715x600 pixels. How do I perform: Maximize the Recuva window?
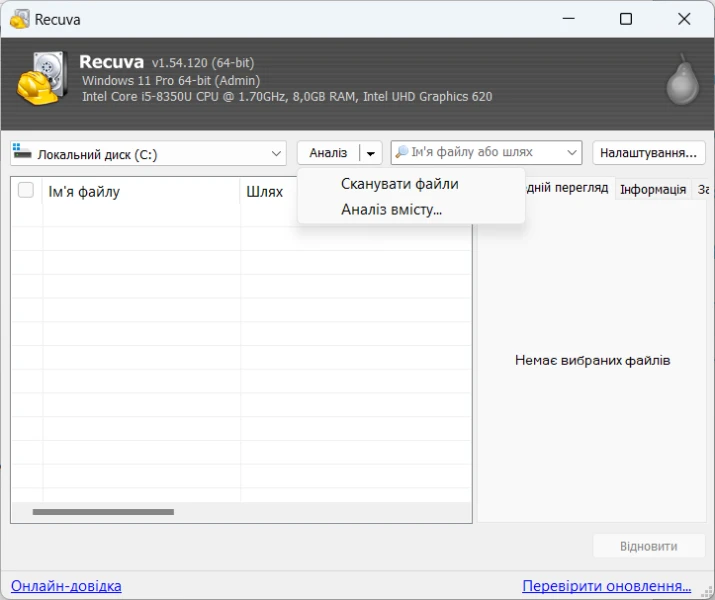(626, 19)
